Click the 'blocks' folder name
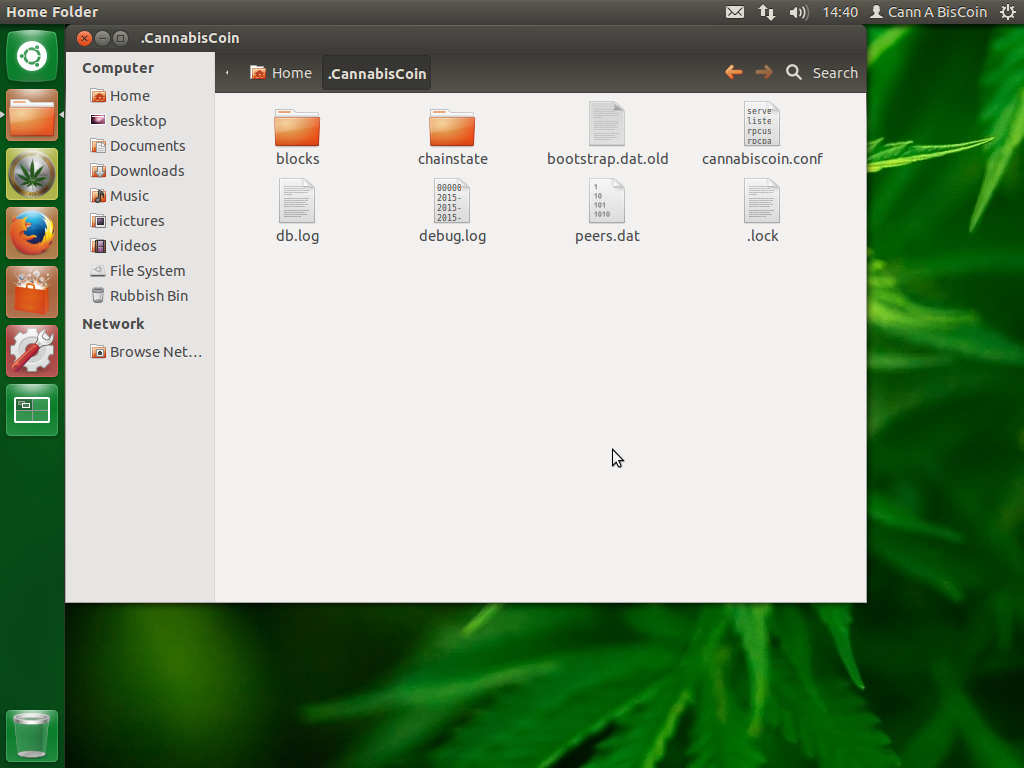The image size is (1024, 768). click(297, 159)
